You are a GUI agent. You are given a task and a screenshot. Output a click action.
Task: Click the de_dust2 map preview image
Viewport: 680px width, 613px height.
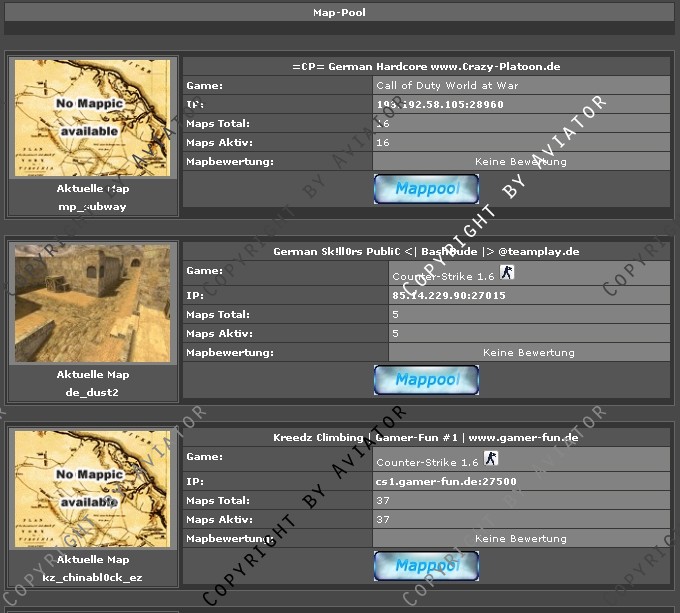click(93, 303)
